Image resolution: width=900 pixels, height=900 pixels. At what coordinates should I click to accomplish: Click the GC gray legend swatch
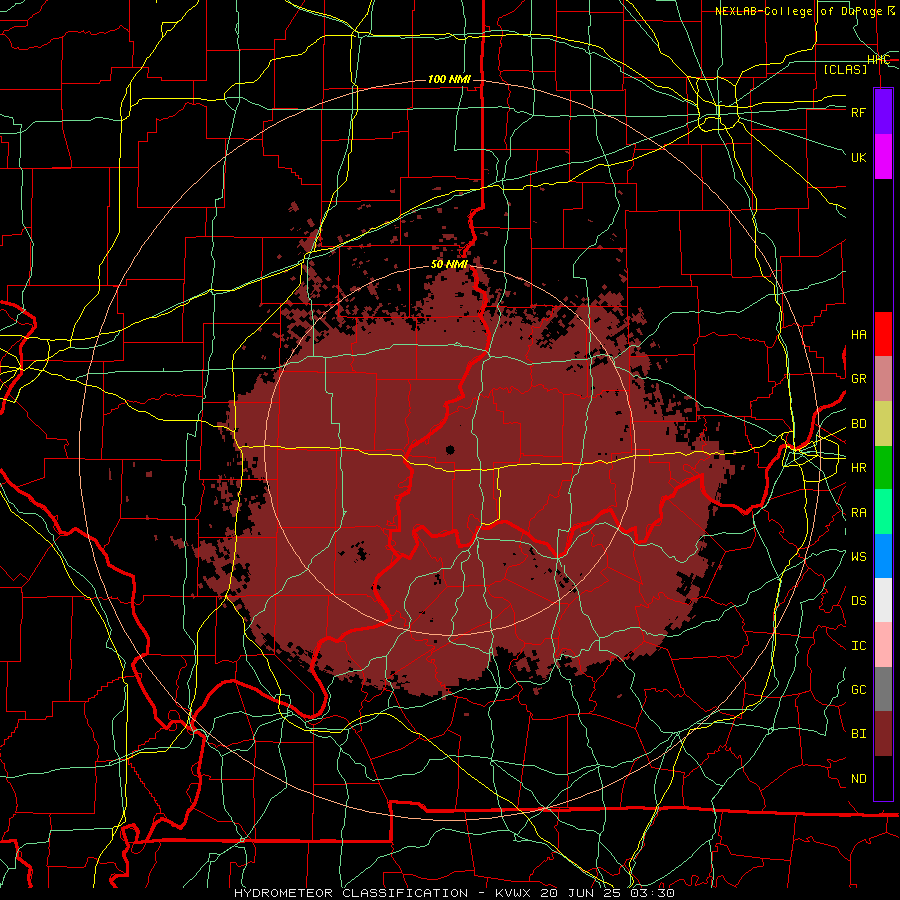pos(883,689)
